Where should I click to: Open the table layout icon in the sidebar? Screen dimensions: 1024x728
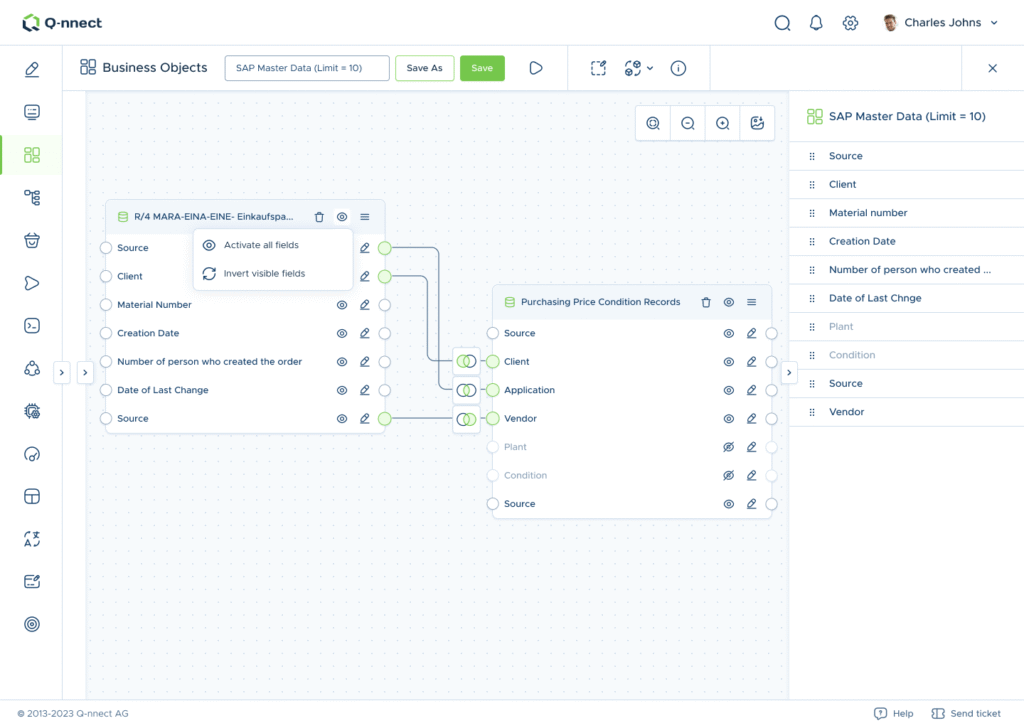[x=31, y=496]
